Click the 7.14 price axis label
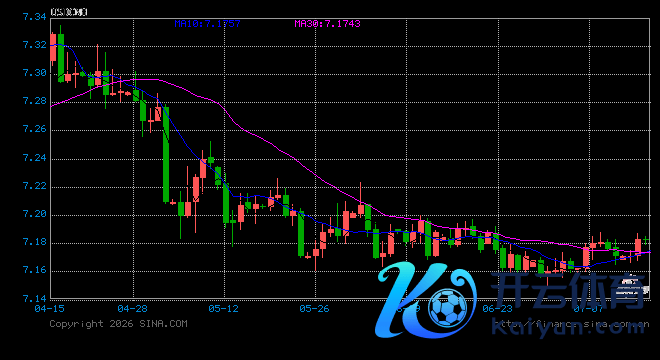 coord(35,299)
